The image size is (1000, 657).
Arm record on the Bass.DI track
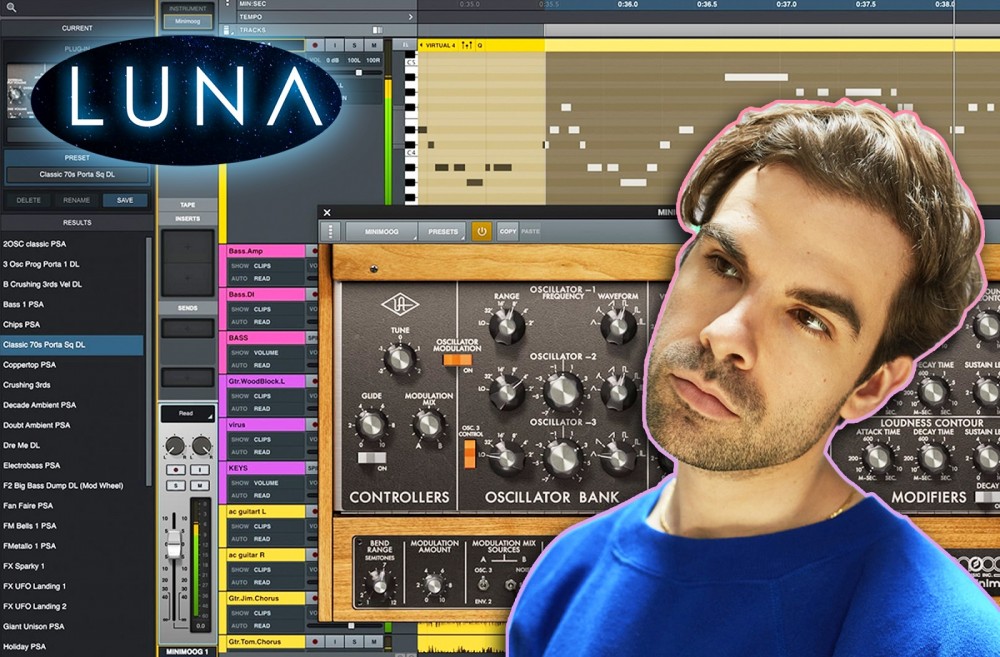314,295
